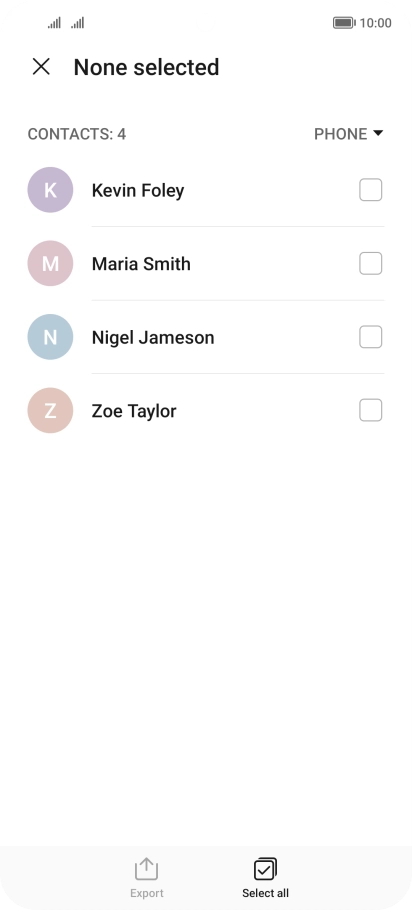The image size is (412, 910).
Task: Select the Kevin Foley contact name
Action: tap(138, 190)
